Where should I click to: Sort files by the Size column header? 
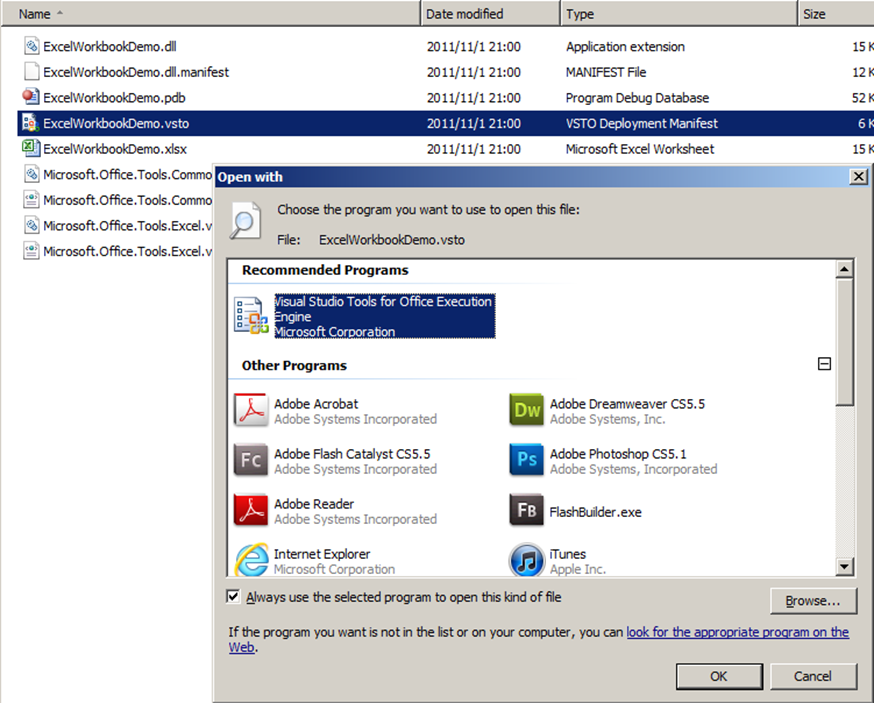pos(836,13)
